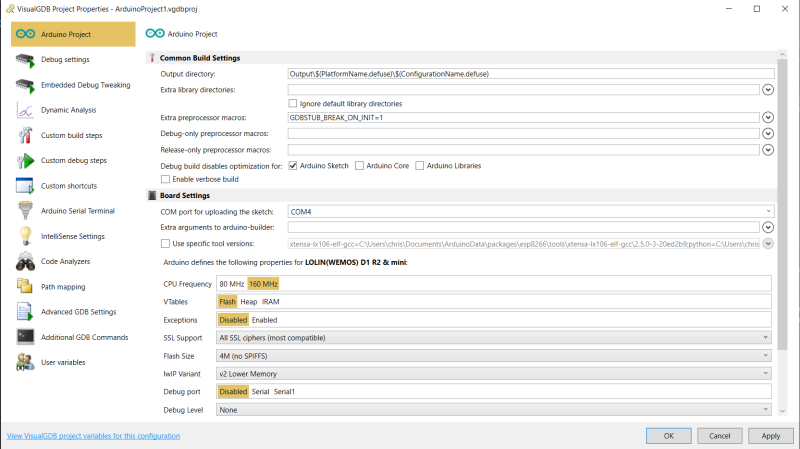Switch to Dynamic Analysis page
The height and width of the screenshot is (449, 800).
tap(73, 110)
